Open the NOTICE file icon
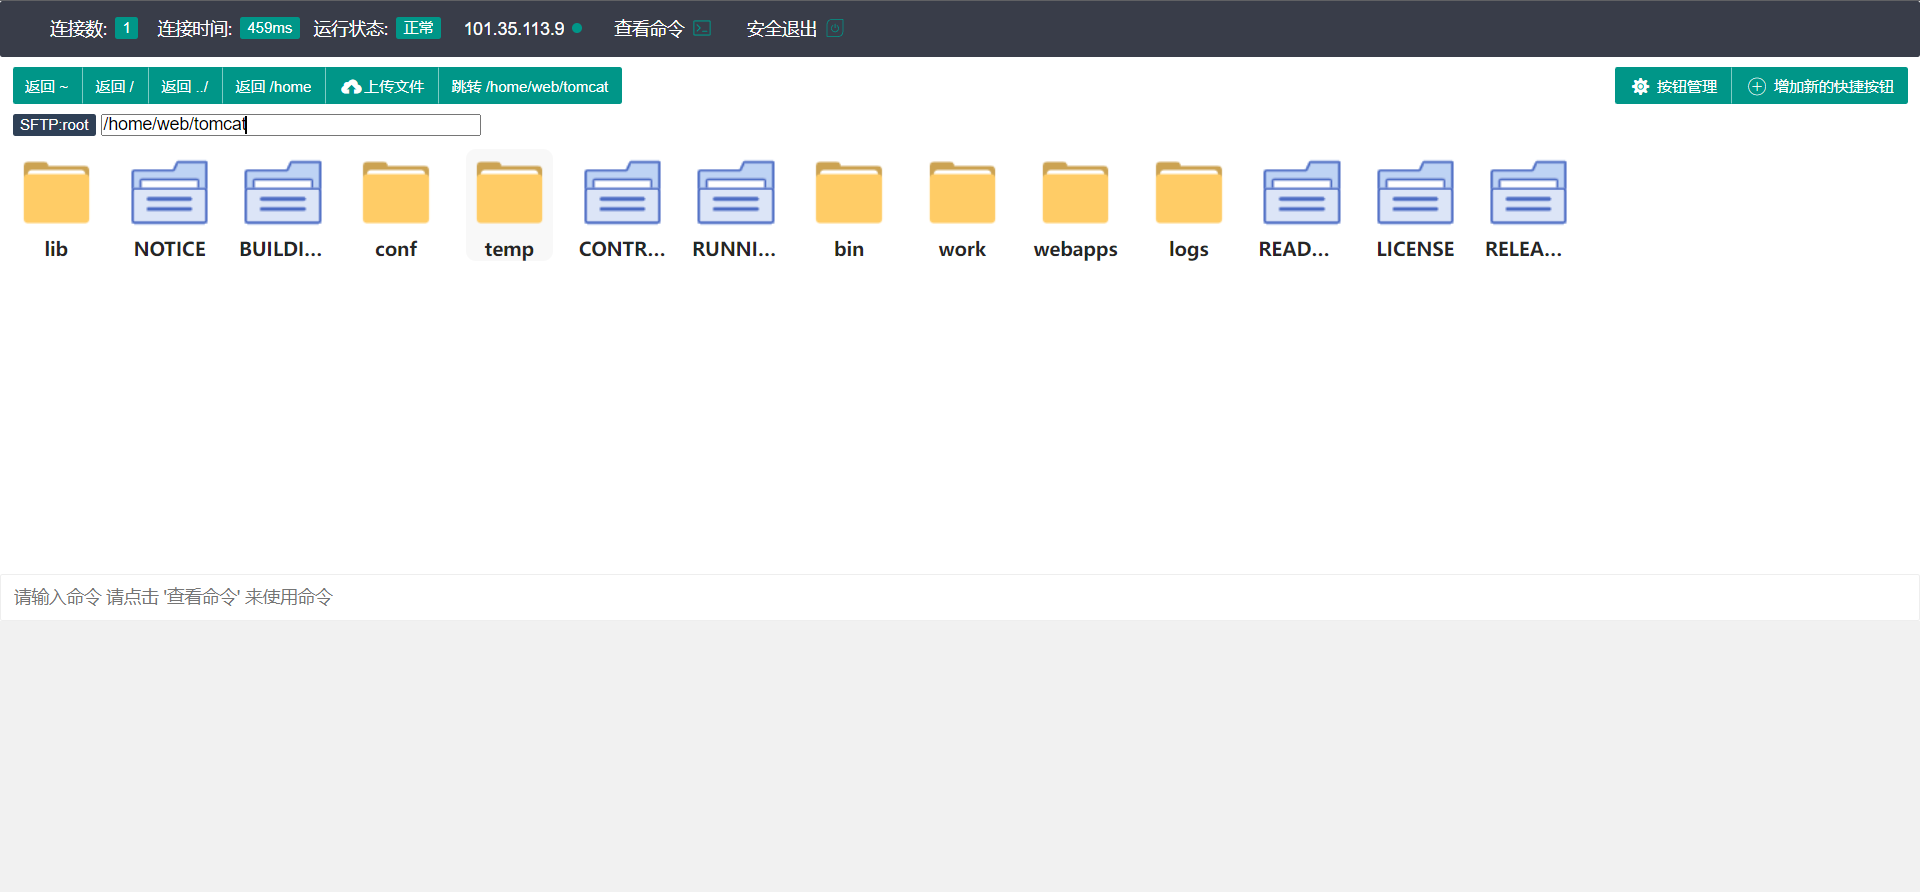Screen dimensions: 1920x892 (x=169, y=192)
